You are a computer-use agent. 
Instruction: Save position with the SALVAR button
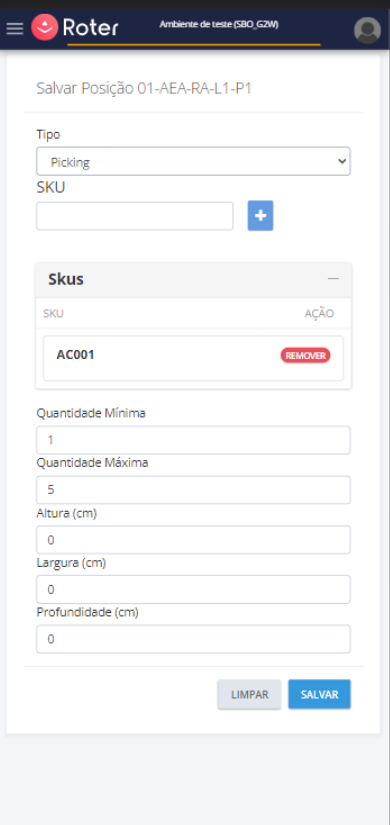319,695
